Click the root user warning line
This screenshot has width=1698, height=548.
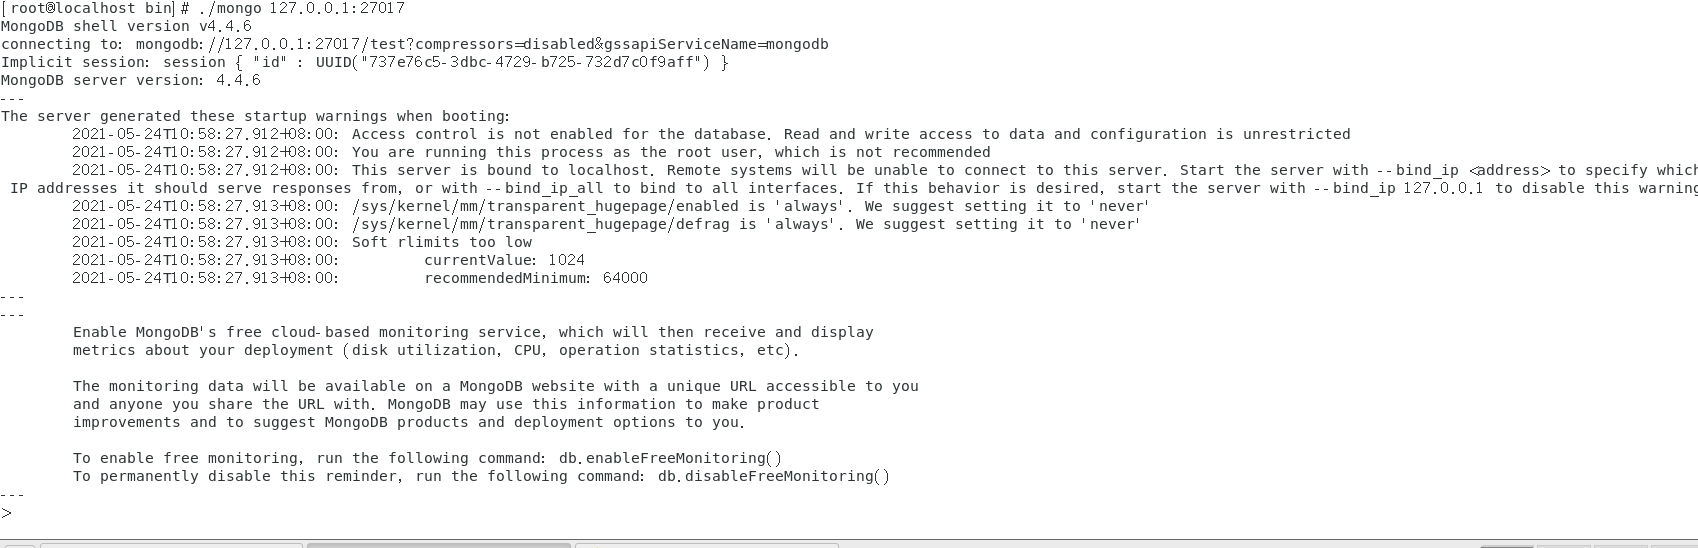coord(671,152)
